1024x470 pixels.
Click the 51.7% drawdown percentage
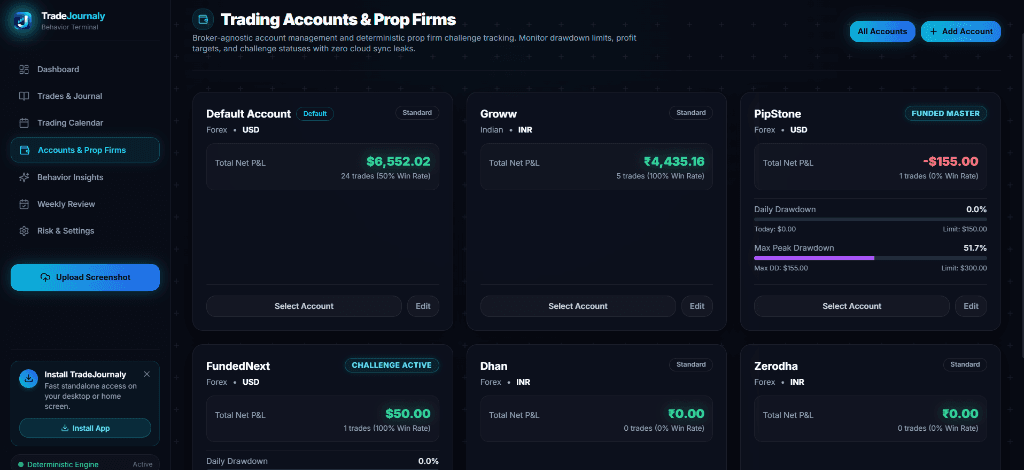click(x=975, y=248)
